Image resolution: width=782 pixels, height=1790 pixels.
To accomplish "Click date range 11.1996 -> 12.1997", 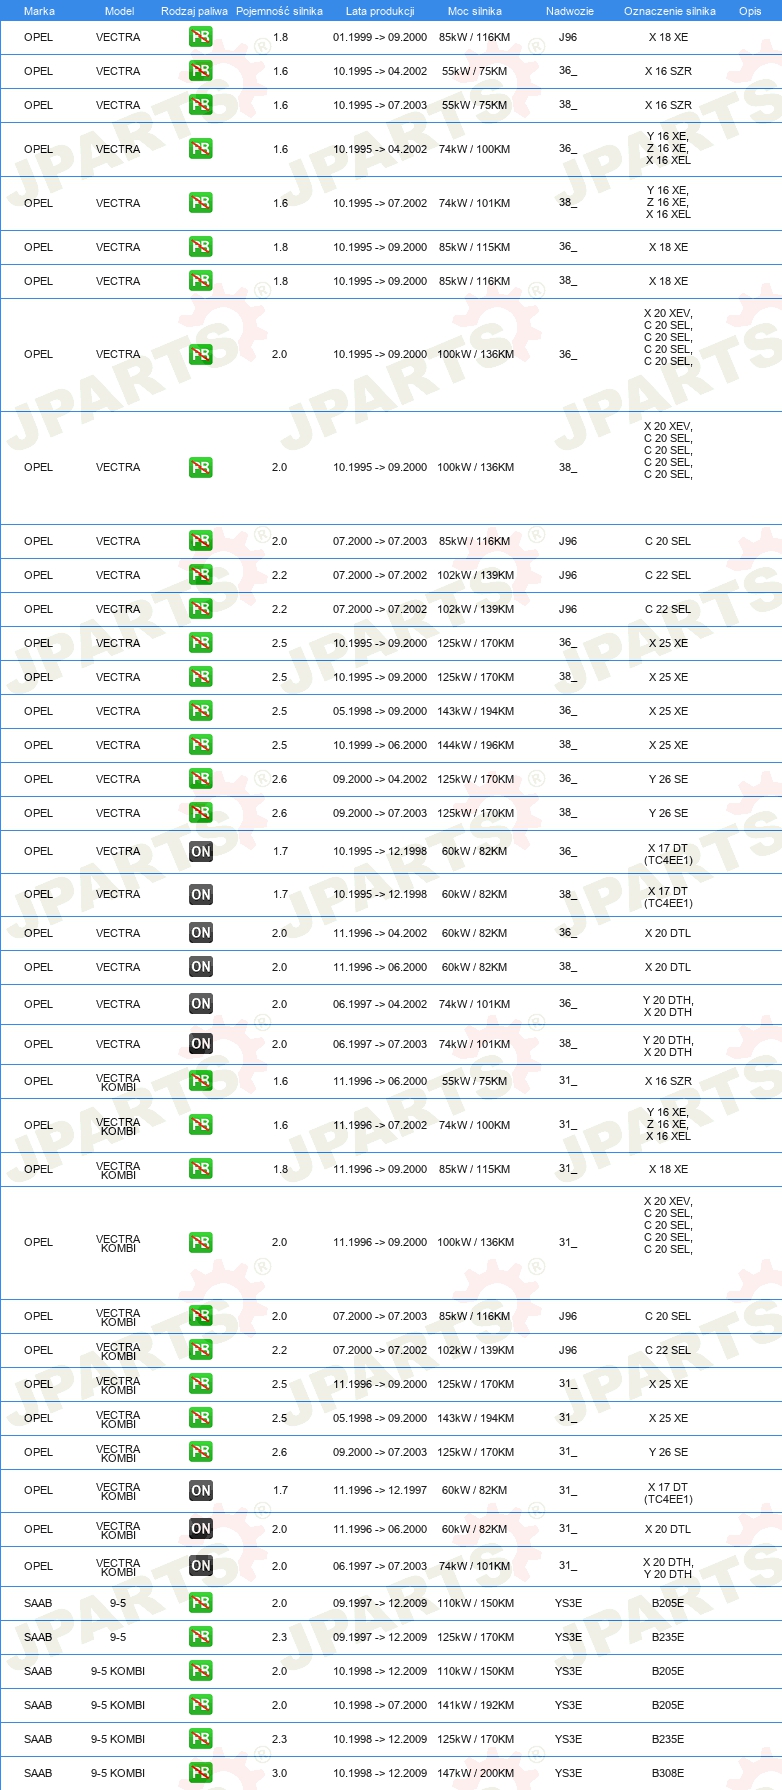I will pyautogui.click(x=380, y=1490).
